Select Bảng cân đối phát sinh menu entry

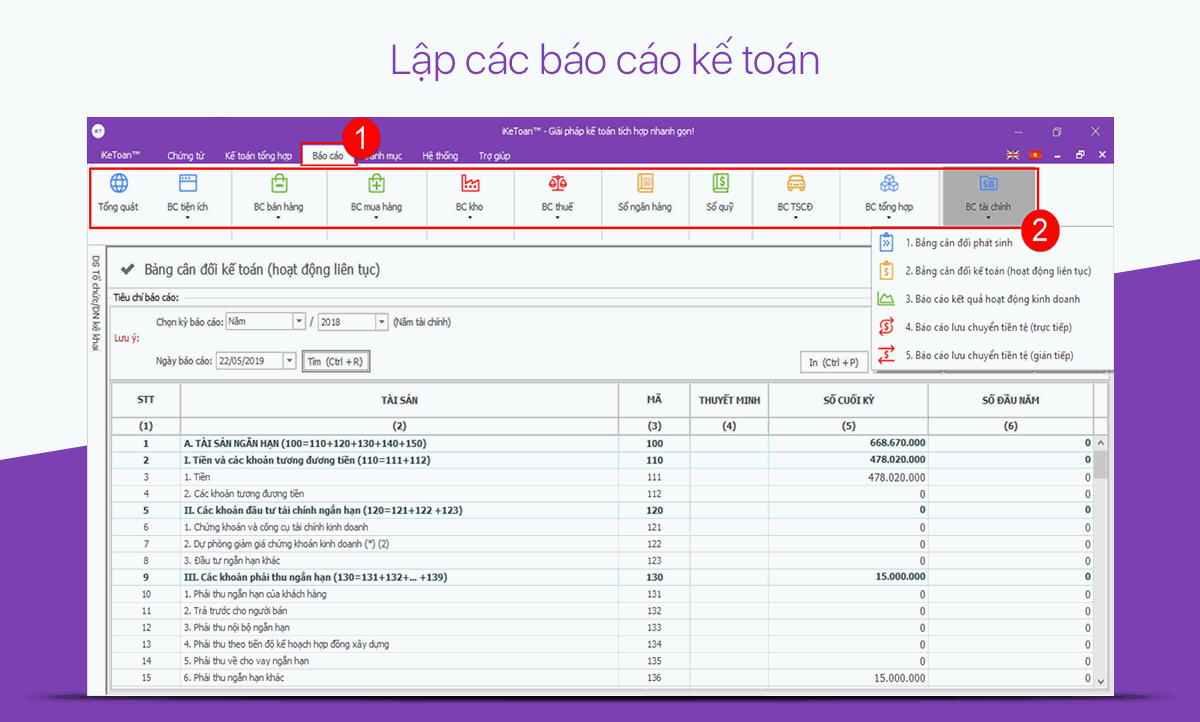tap(958, 242)
